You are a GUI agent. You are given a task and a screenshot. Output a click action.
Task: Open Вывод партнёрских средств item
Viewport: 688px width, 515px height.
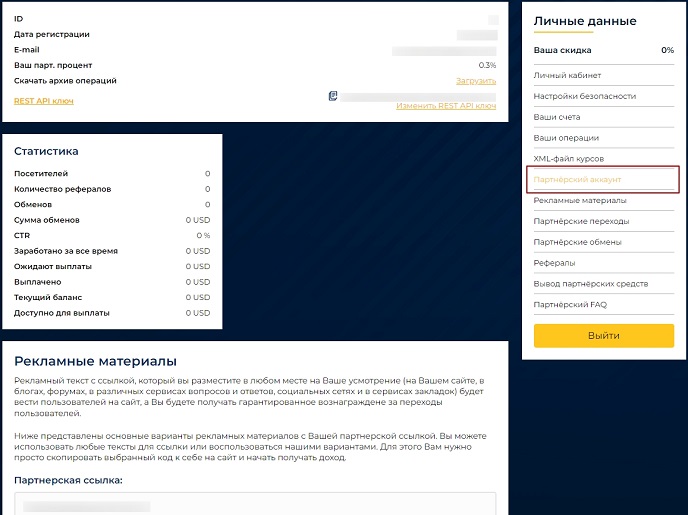point(591,284)
